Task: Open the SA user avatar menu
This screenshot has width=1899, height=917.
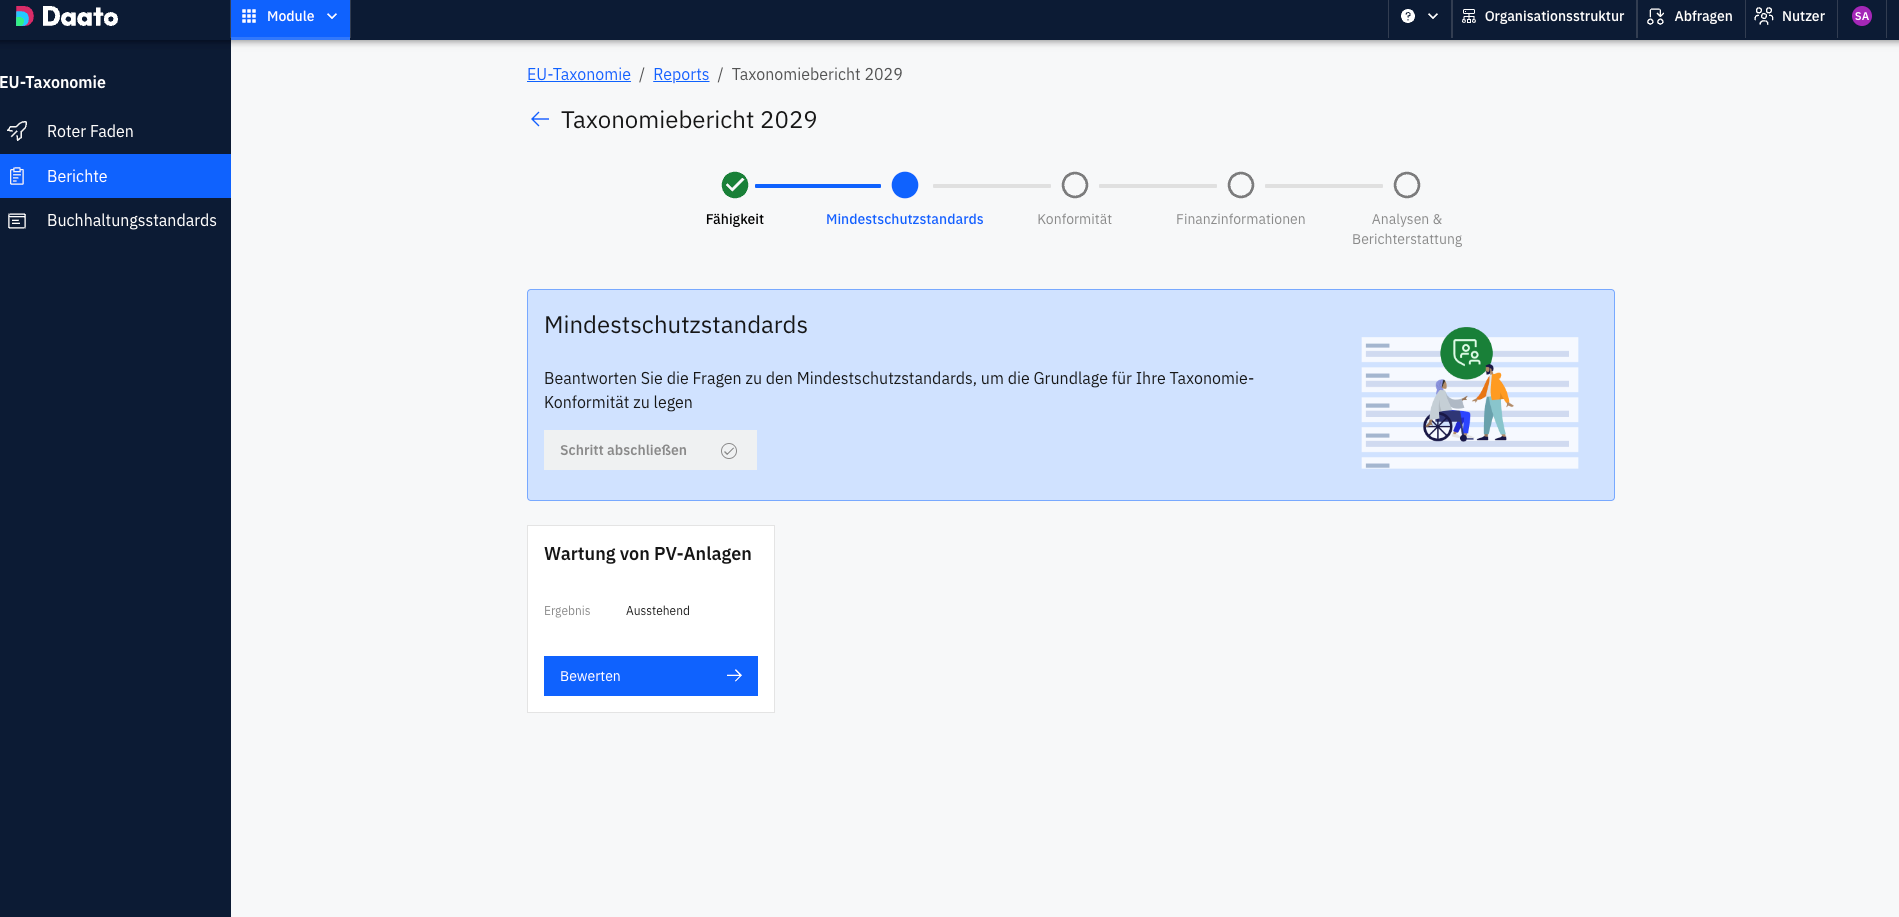Action: 1862,16
